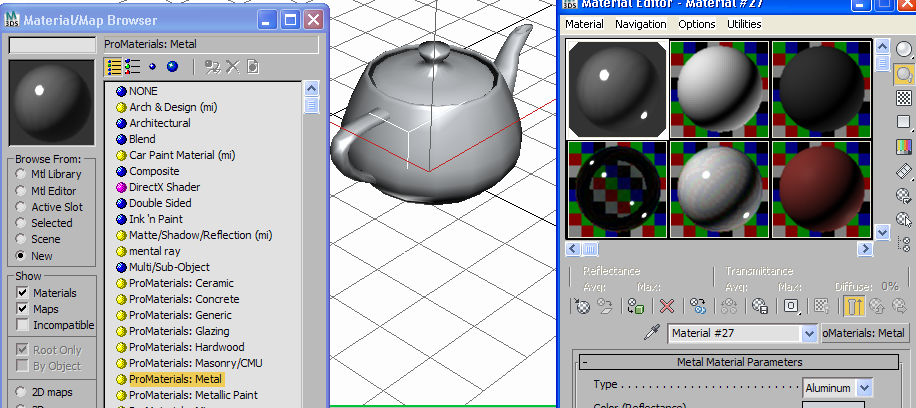916x408 pixels.
Task: Click Put Material to Scene icon
Action: click(605, 306)
